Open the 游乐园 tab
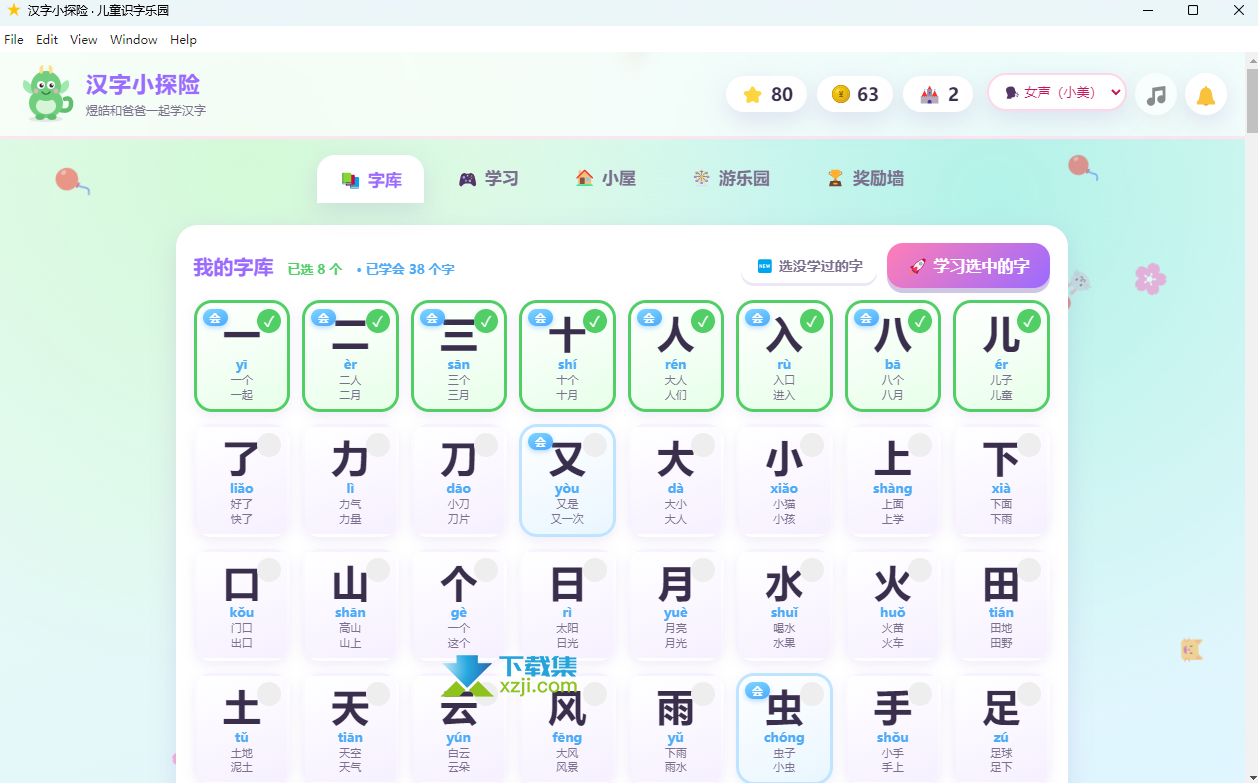The height and width of the screenshot is (783, 1258). click(730, 178)
